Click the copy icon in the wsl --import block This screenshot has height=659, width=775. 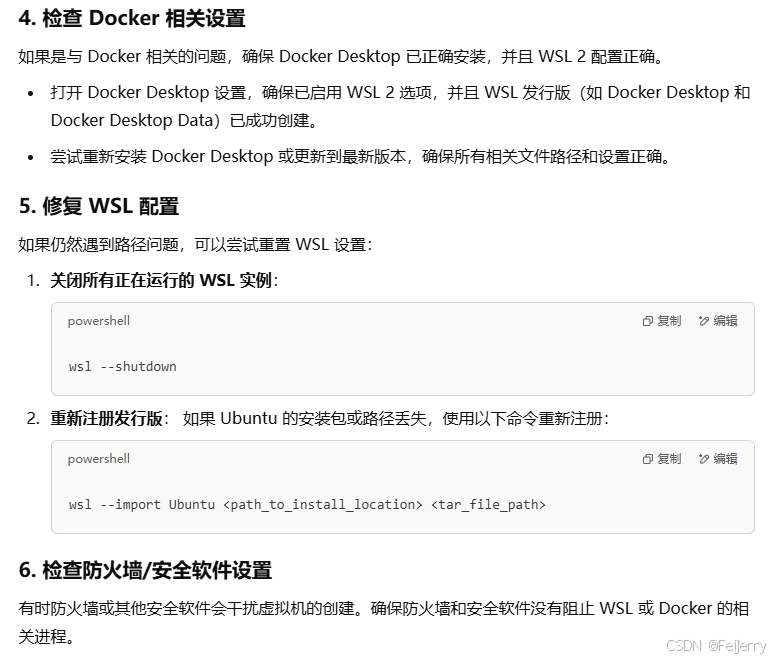point(647,459)
